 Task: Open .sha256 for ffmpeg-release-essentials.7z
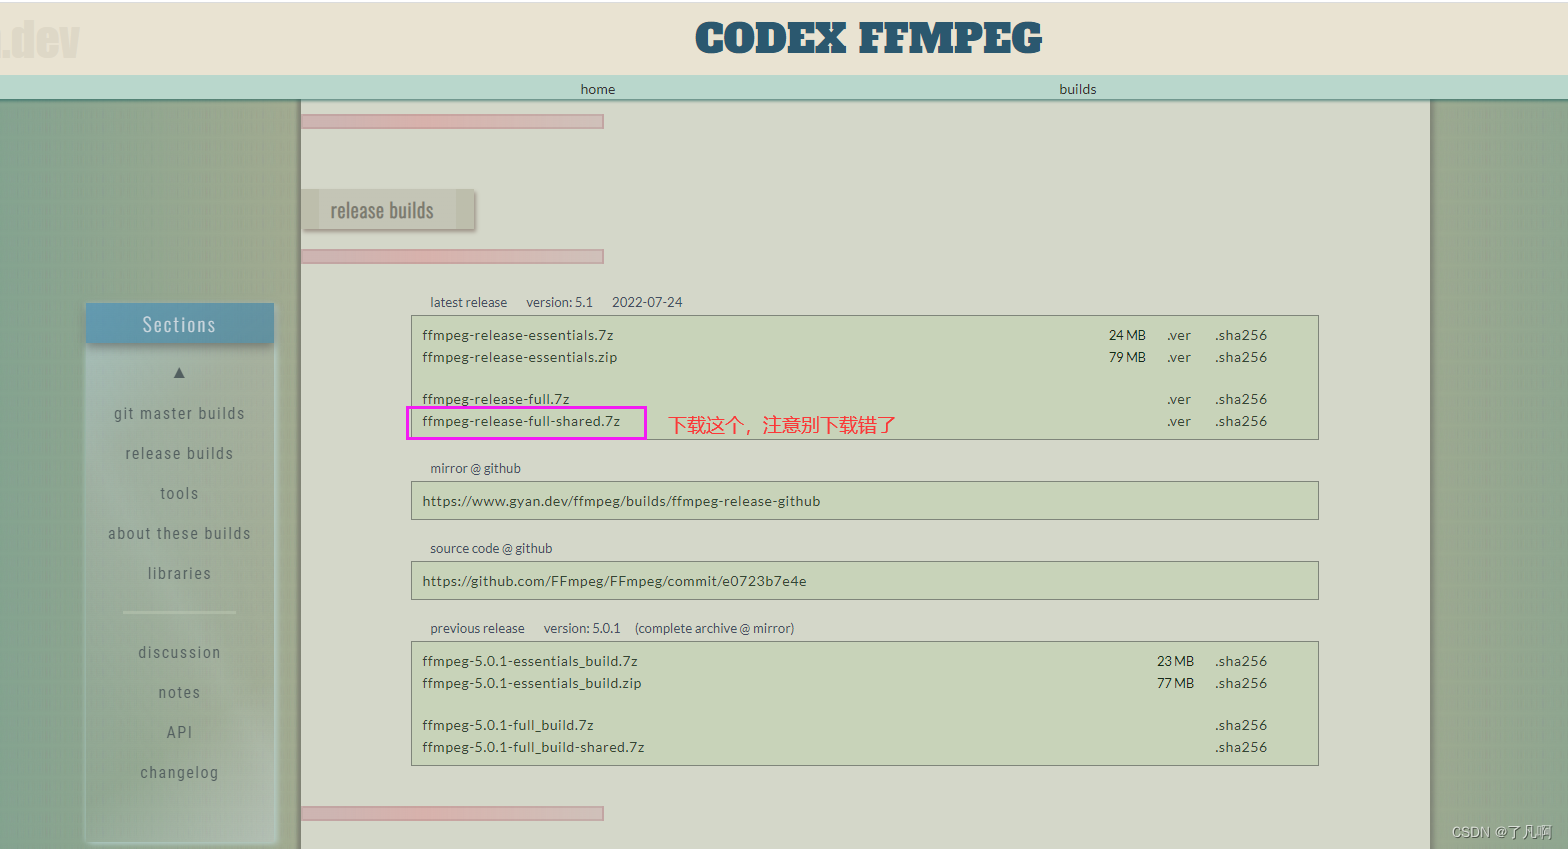pos(1241,335)
